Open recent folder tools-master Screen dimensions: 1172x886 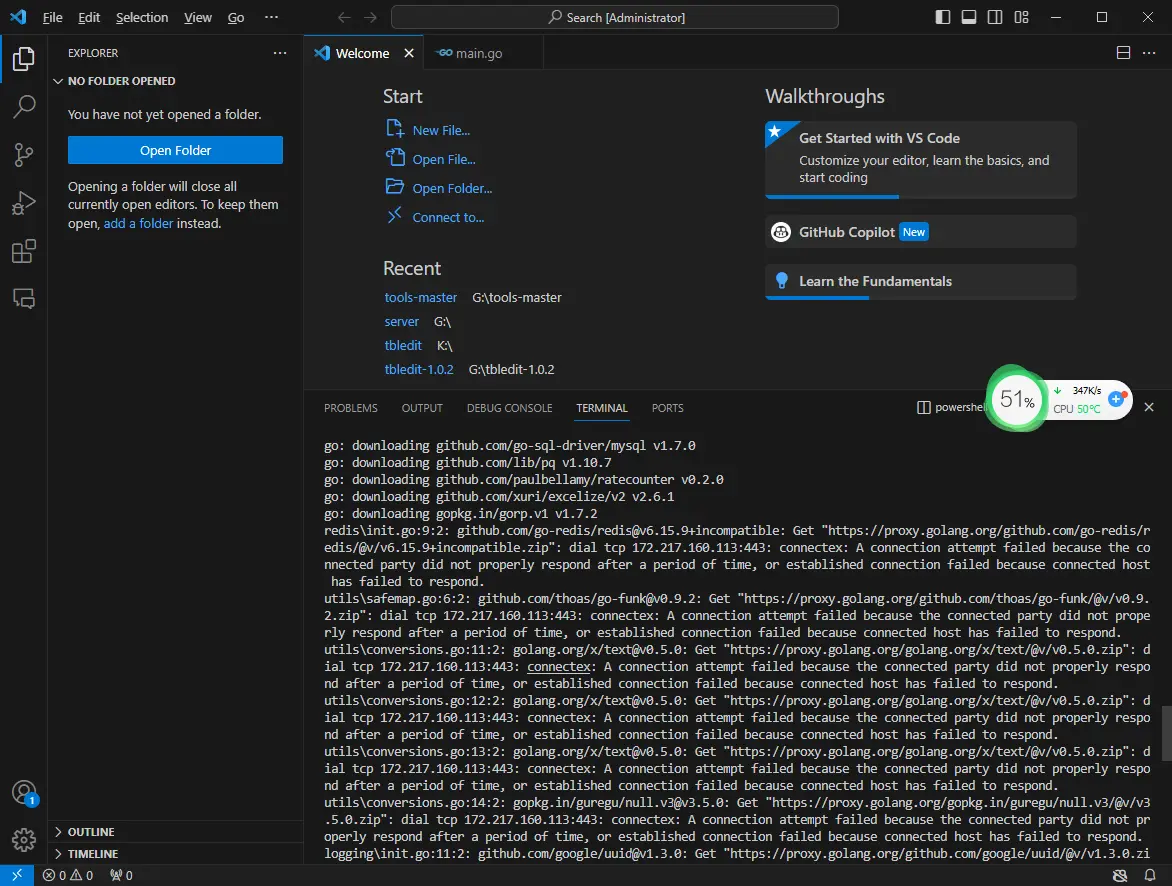(x=421, y=298)
